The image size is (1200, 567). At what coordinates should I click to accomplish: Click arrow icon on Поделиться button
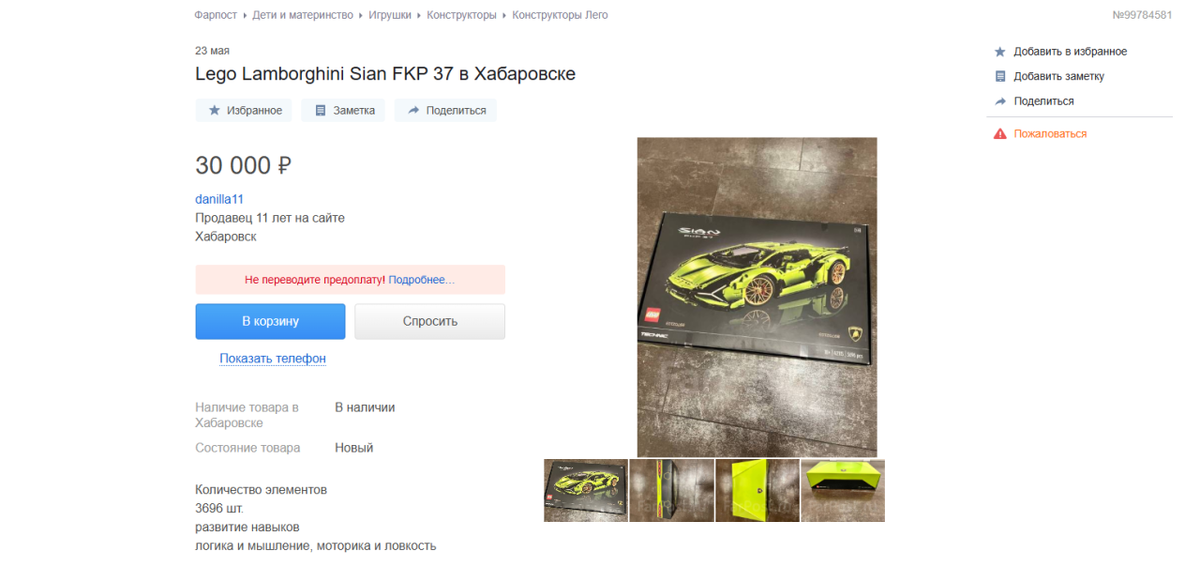[413, 111]
